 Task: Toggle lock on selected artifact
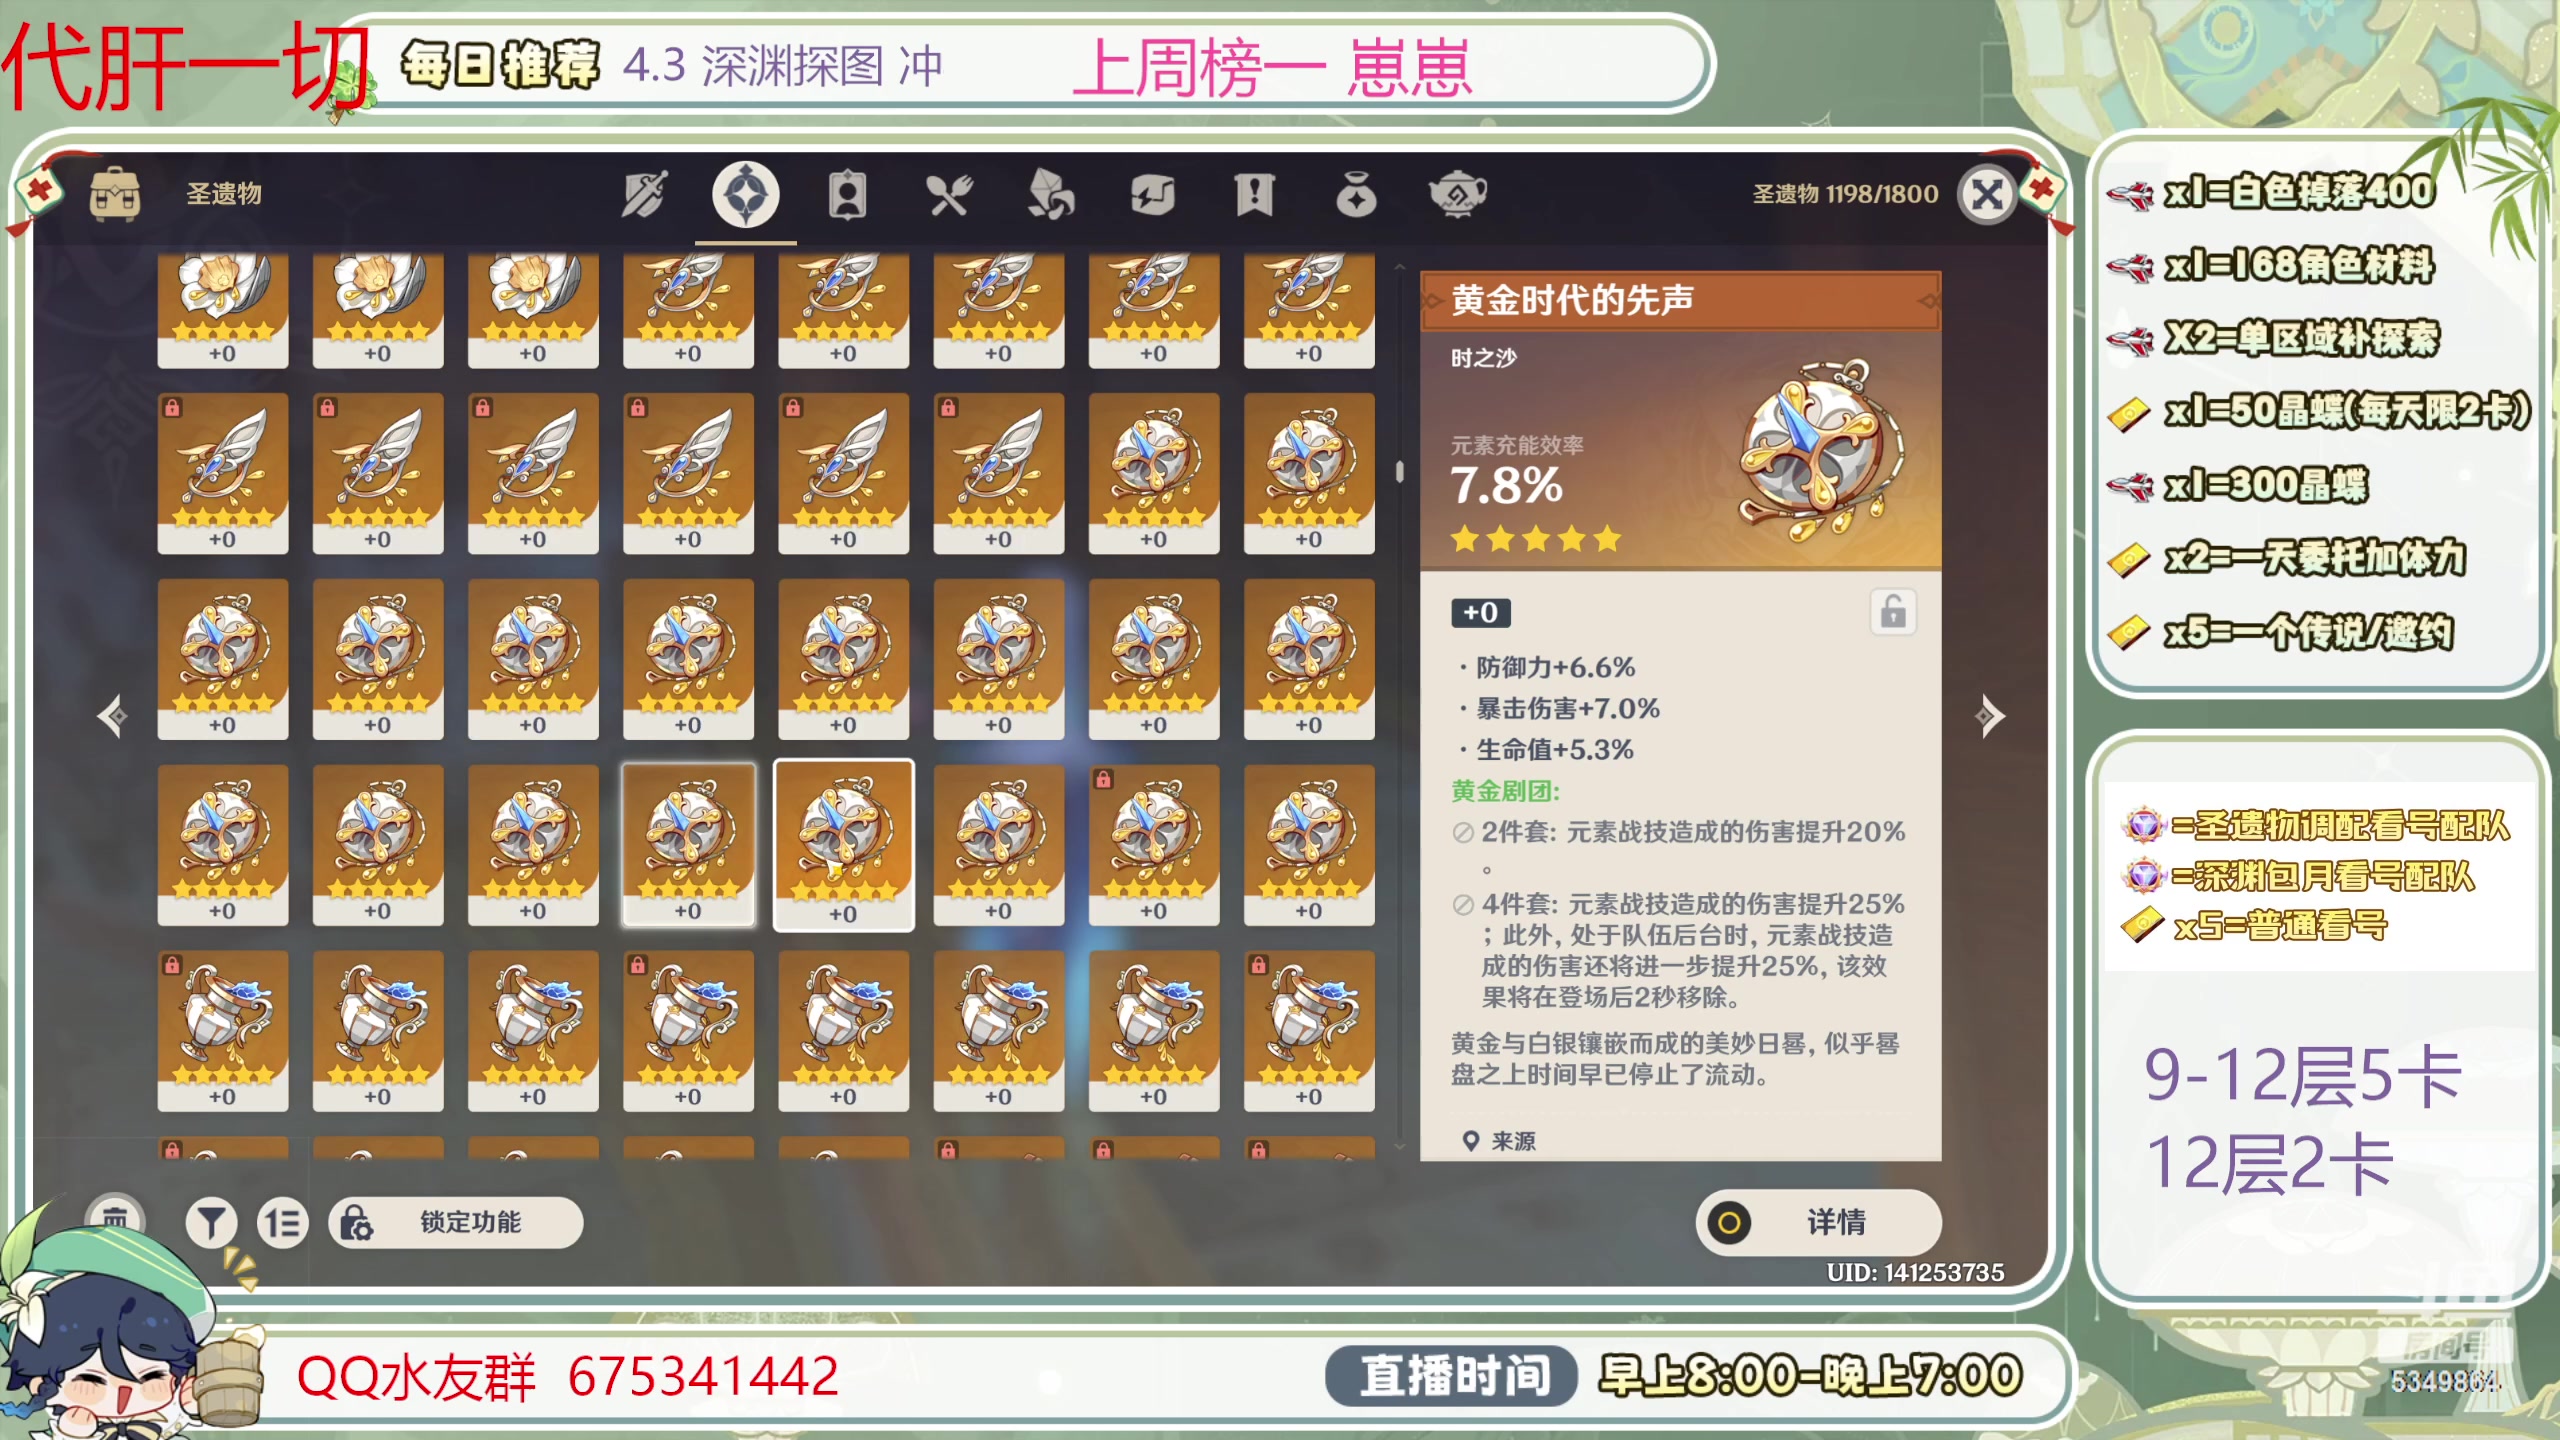(1893, 612)
